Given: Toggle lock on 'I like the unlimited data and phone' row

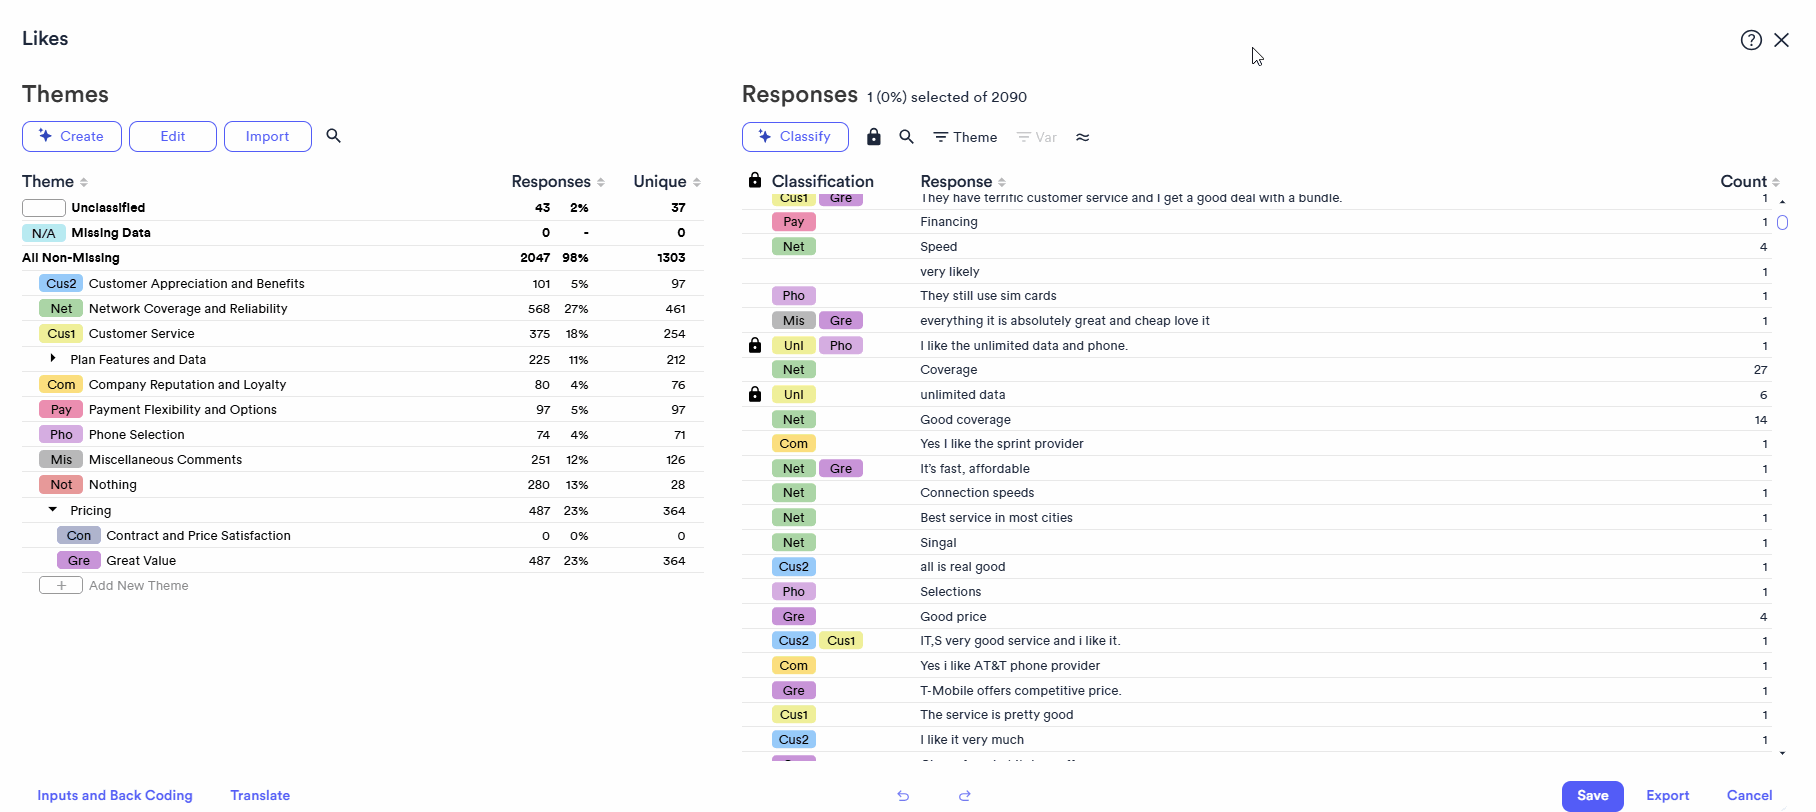Looking at the screenshot, I should (x=755, y=346).
